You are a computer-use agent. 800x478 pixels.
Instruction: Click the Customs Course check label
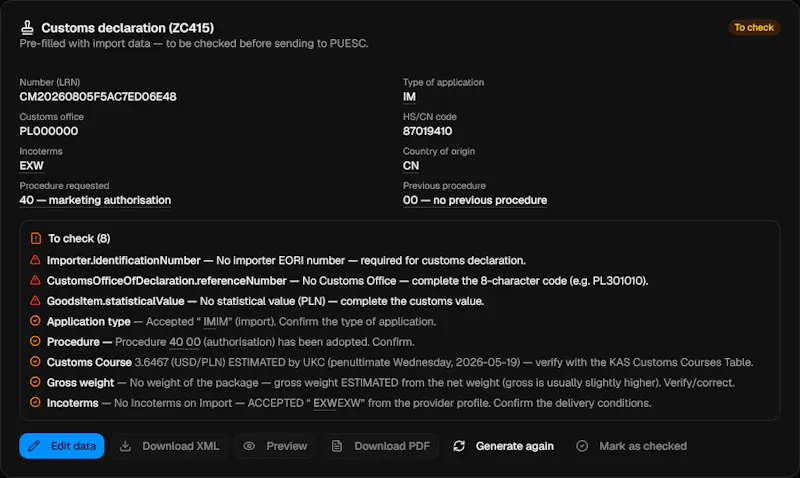[x=89, y=362]
